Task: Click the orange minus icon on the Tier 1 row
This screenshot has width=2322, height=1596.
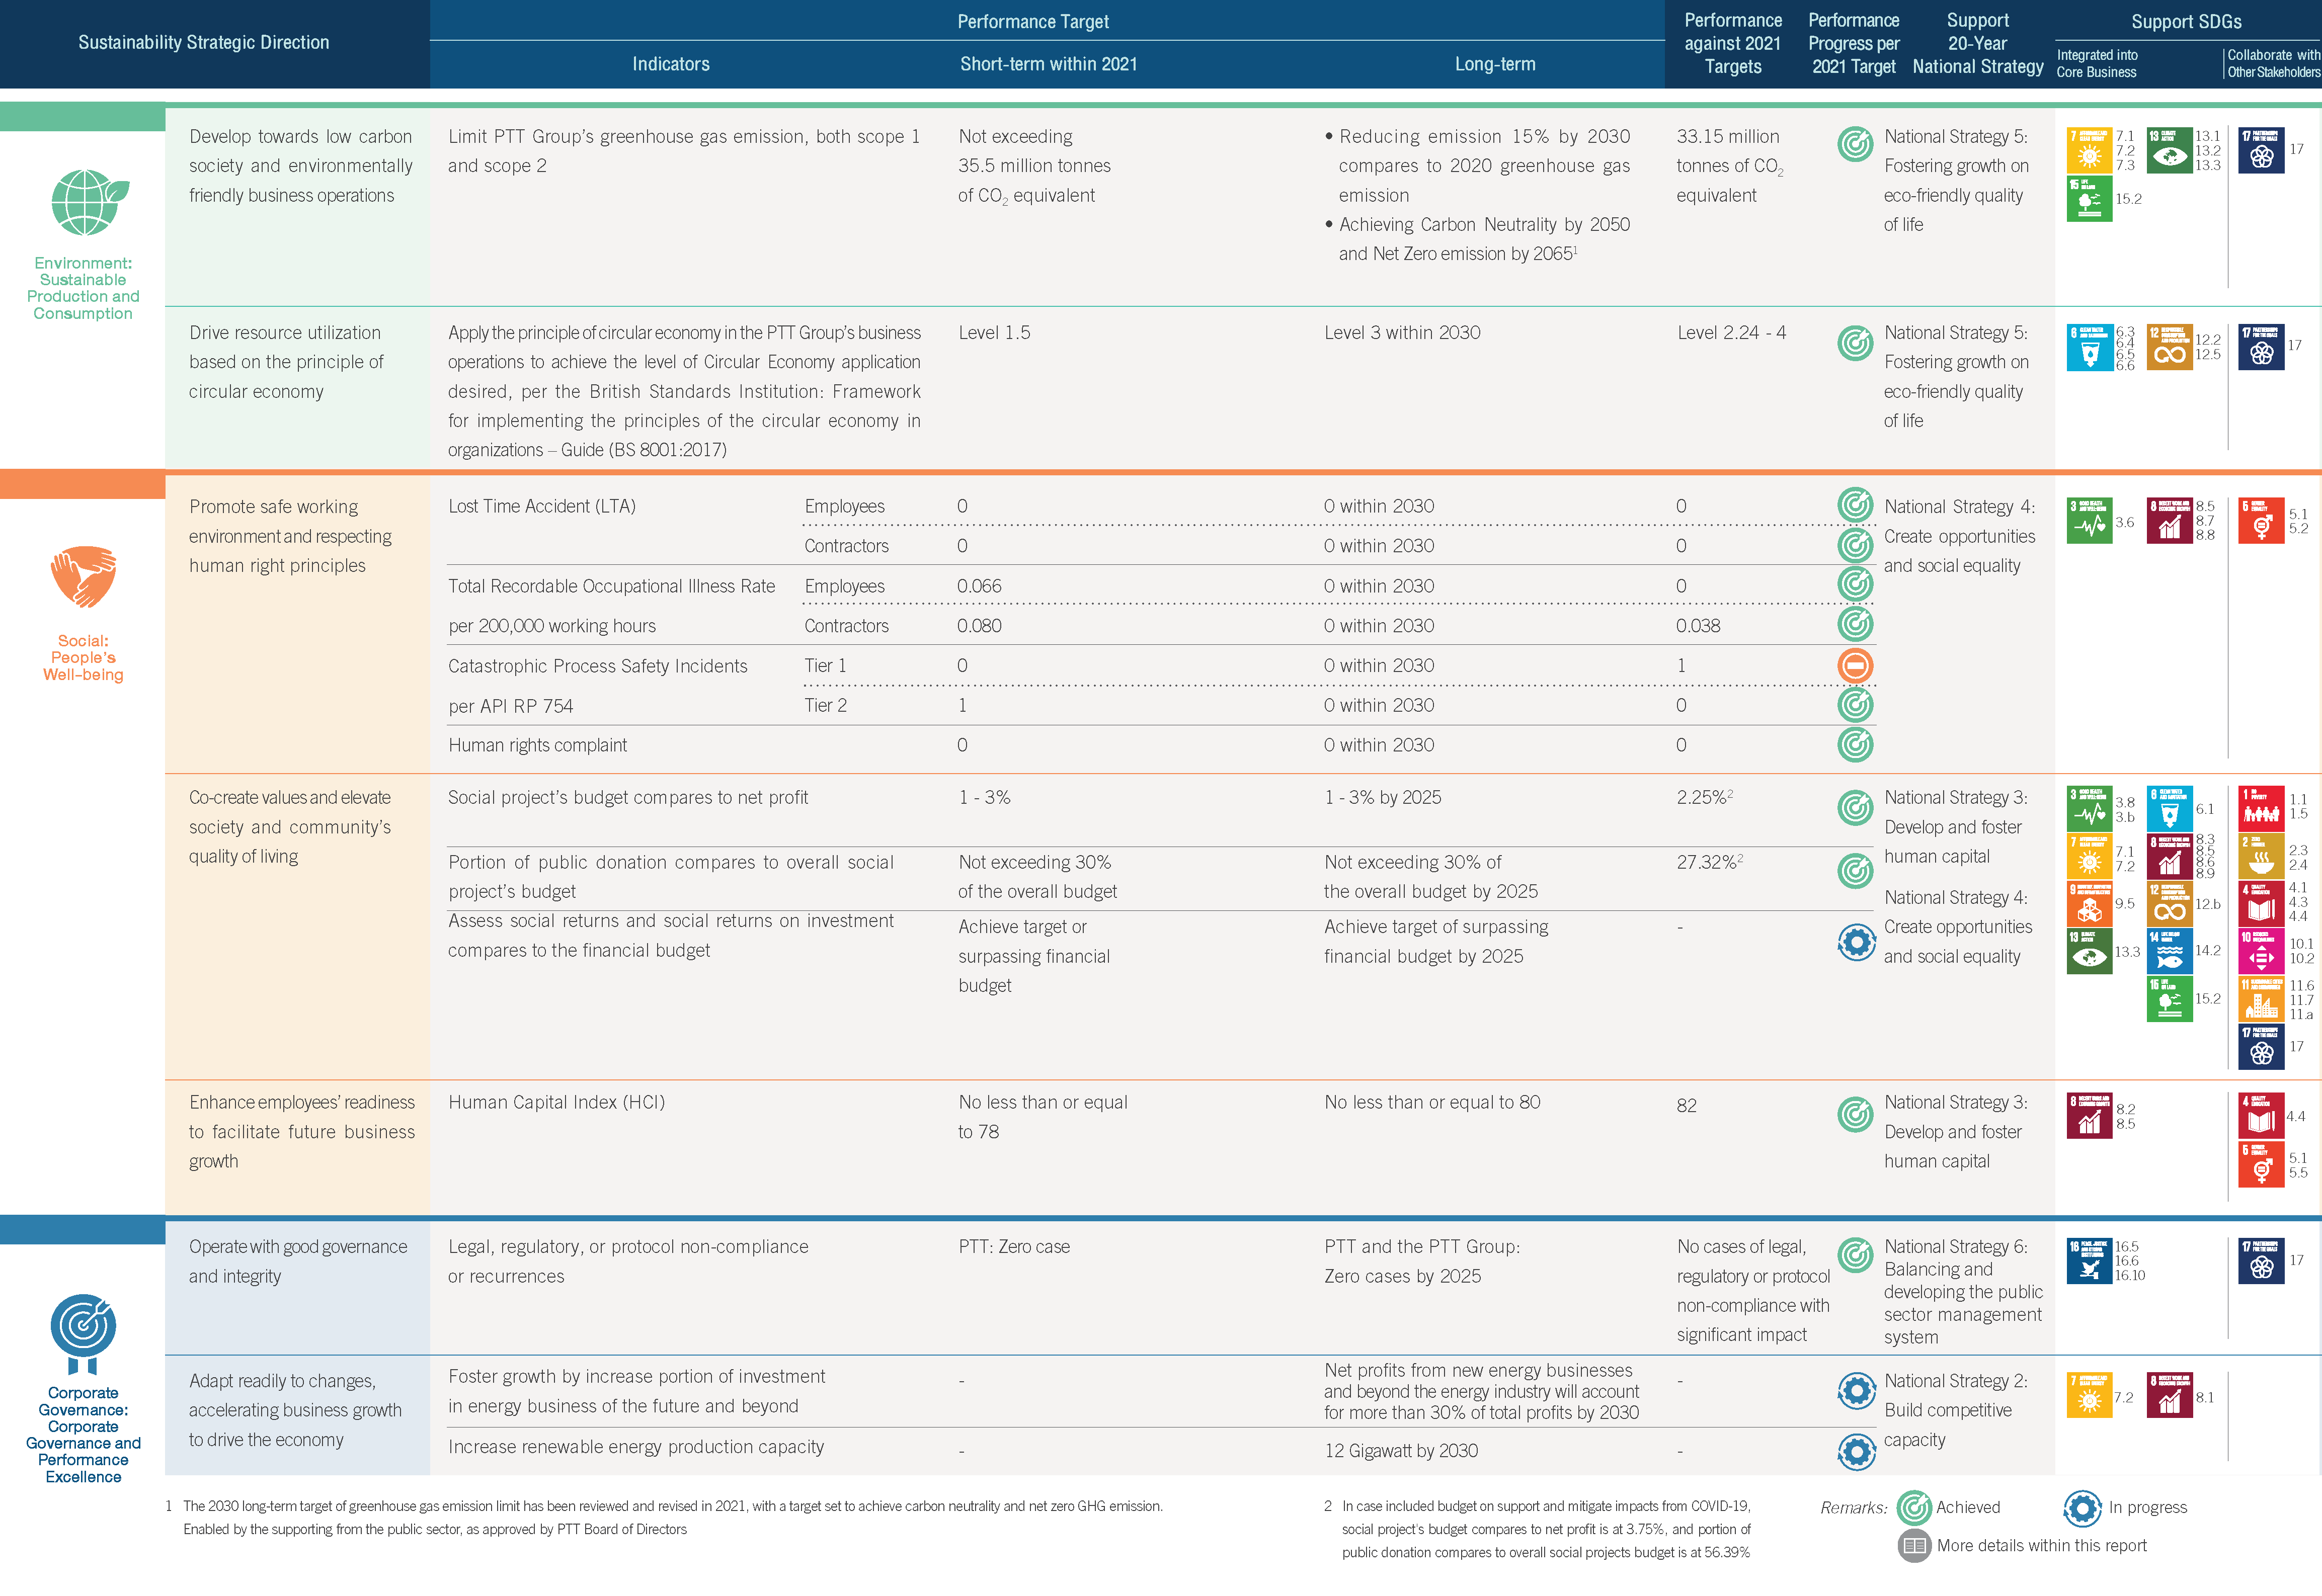Action: [1855, 665]
